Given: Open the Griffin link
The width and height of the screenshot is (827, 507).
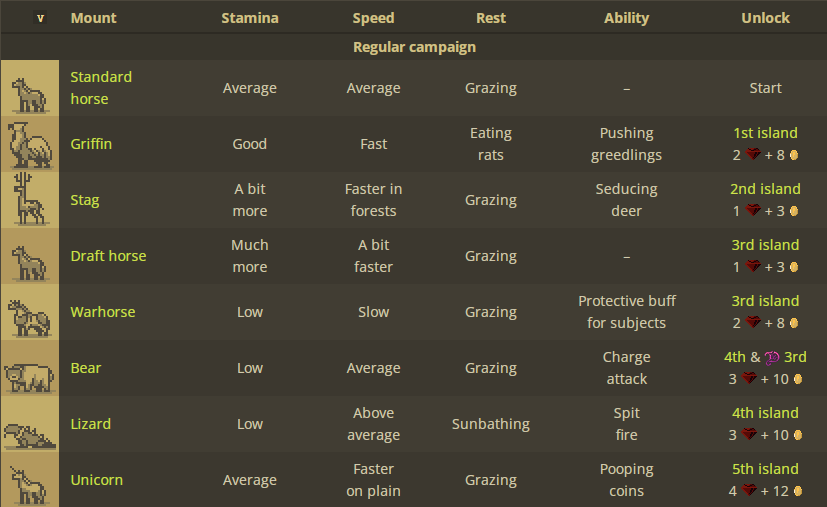Looking at the screenshot, I should click(91, 144).
